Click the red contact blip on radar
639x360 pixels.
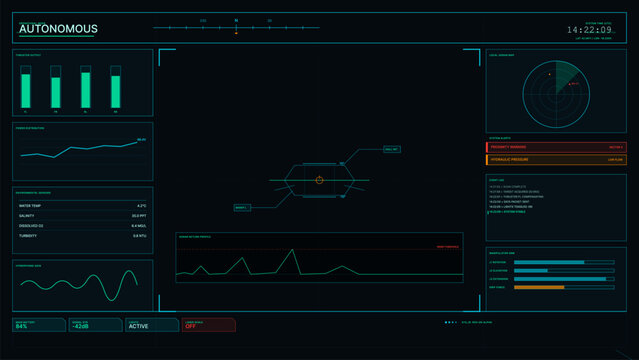[570, 84]
